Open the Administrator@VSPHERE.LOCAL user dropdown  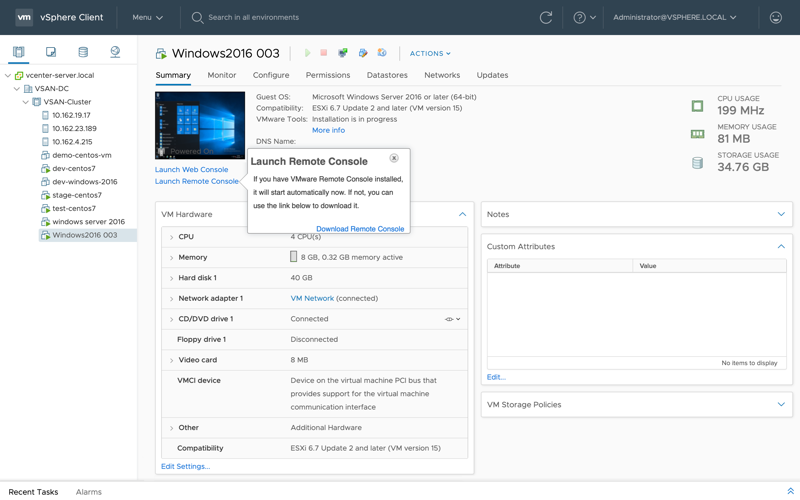pyautogui.click(x=675, y=17)
